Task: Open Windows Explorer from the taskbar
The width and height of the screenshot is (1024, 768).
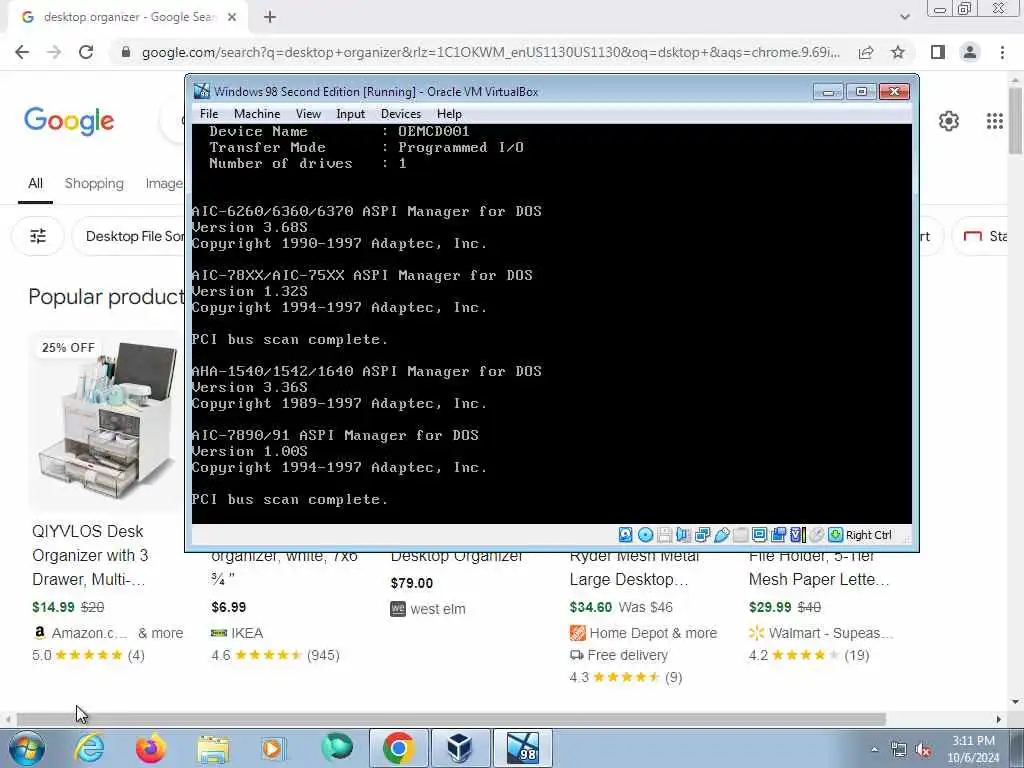Action: pos(212,748)
